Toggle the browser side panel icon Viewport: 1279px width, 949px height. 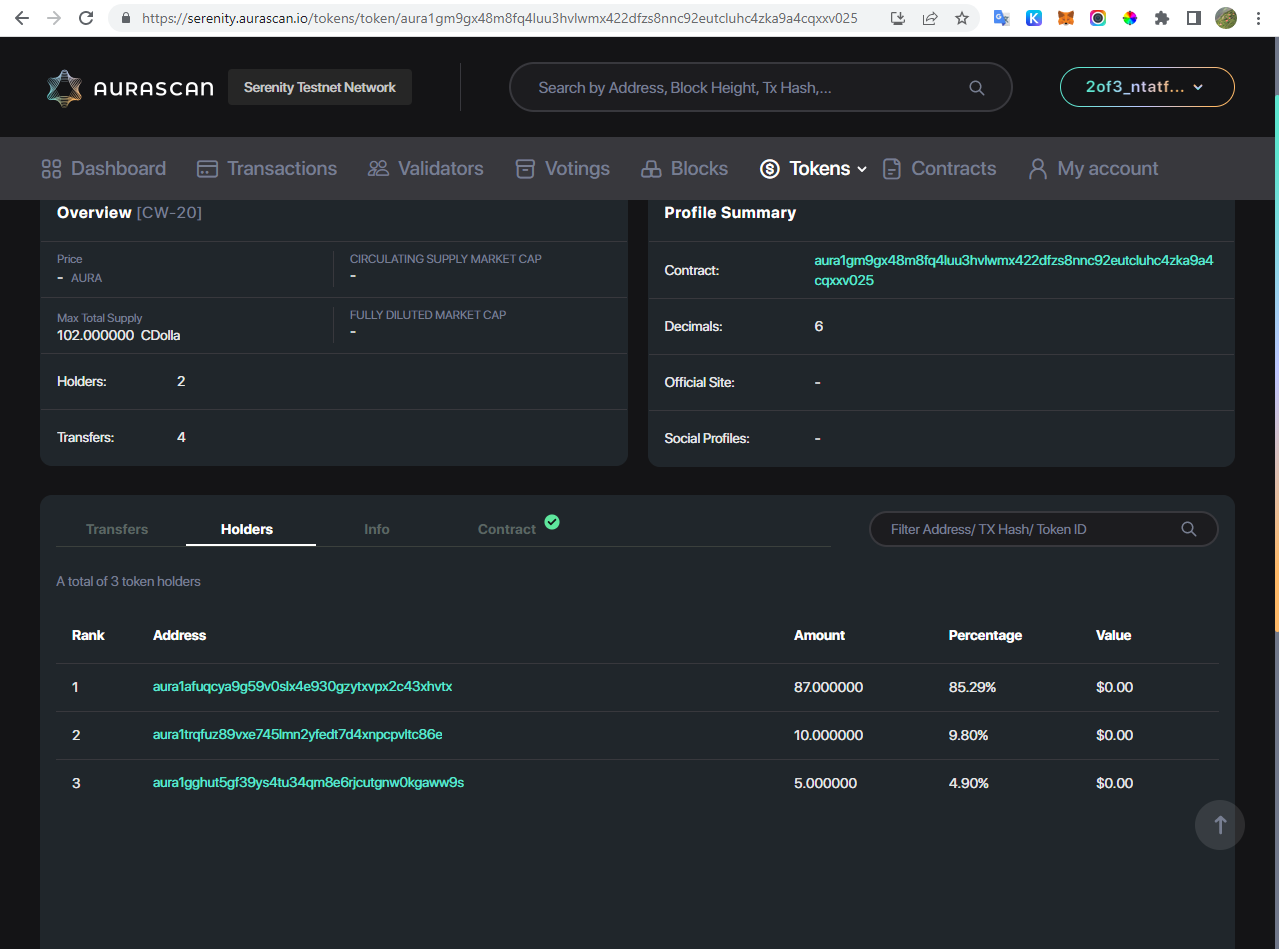1194,18
